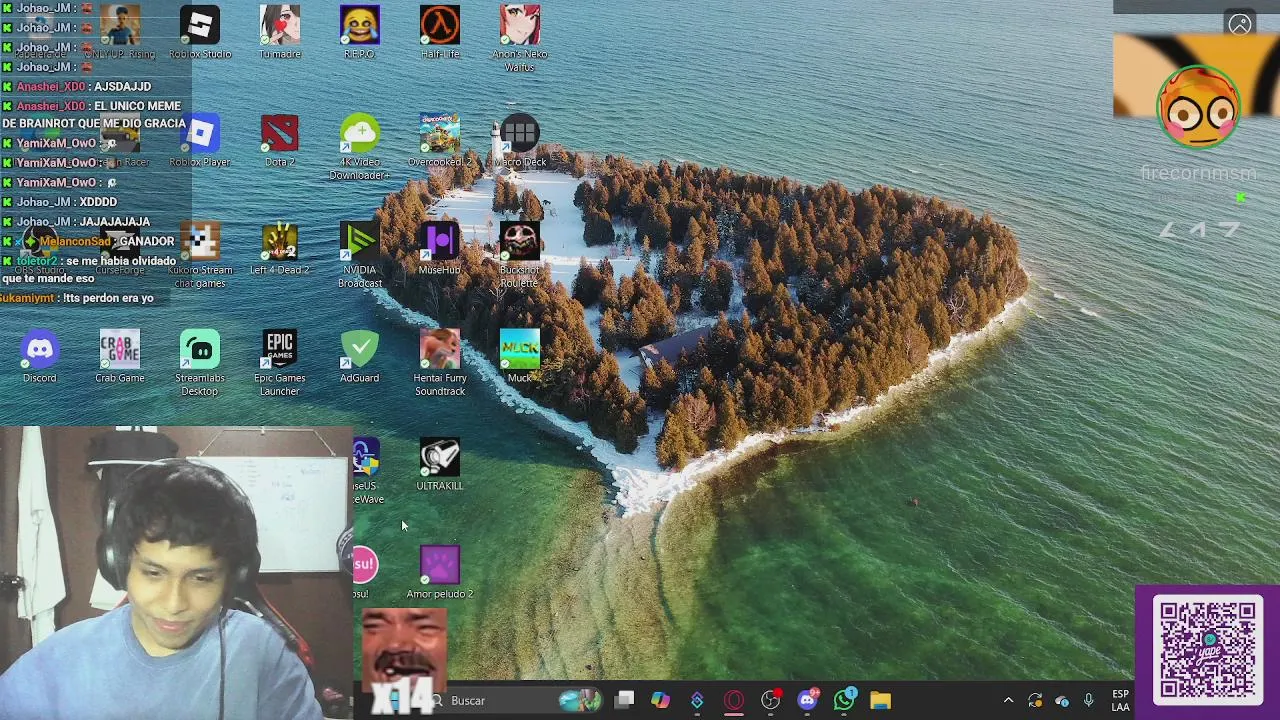Image resolution: width=1280 pixels, height=720 pixels.
Task: Select the Dota 2 desktop icon
Action: tap(280, 140)
